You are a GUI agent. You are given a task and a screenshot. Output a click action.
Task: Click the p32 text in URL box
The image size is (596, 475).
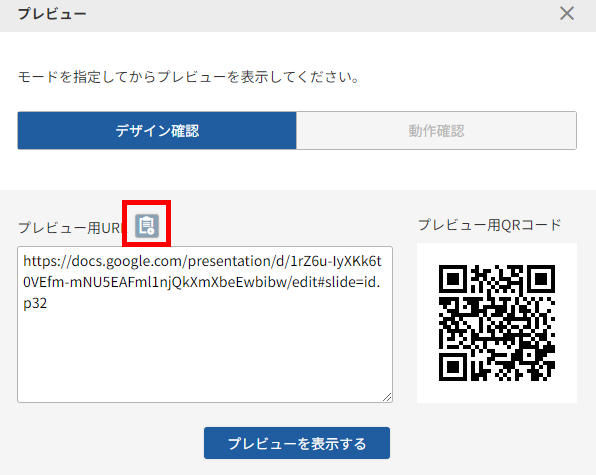pos(35,304)
